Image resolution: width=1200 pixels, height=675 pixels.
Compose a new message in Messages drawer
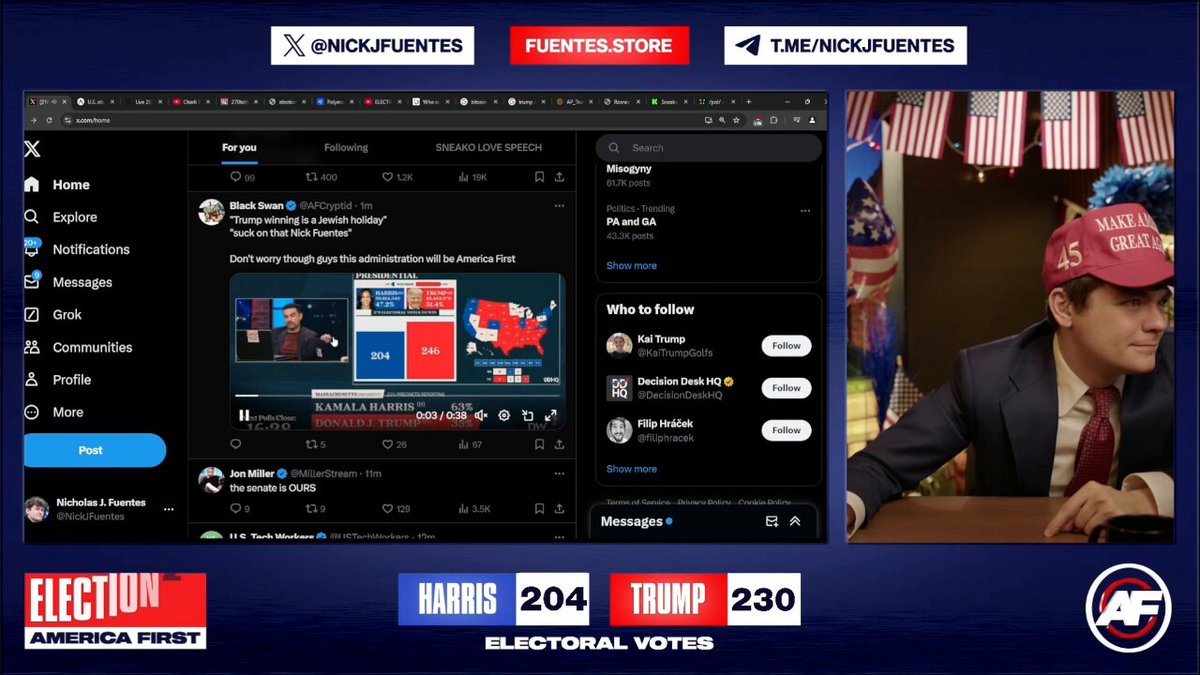pos(772,521)
